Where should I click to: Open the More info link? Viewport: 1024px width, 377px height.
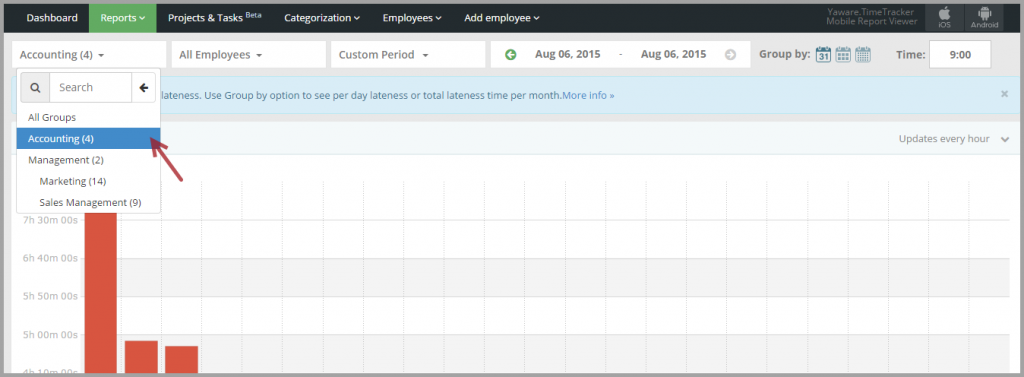(x=588, y=95)
